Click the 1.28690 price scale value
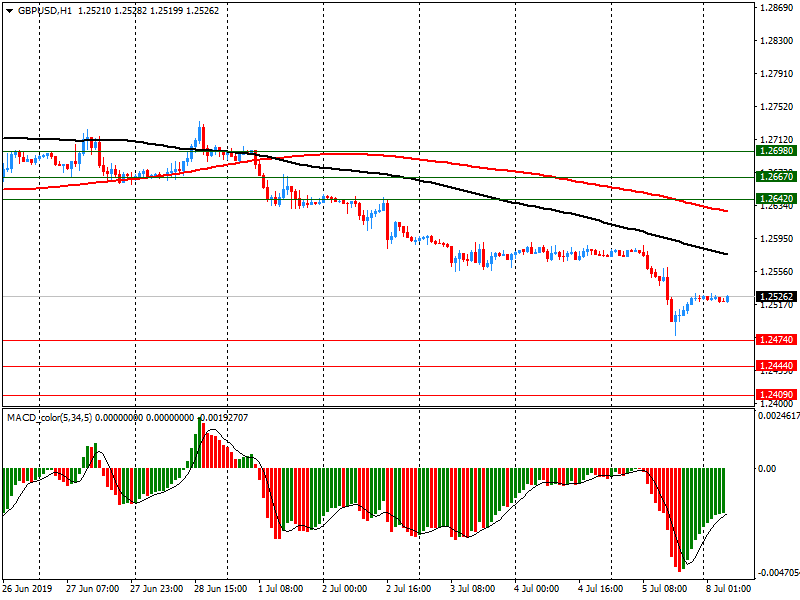The image size is (800, 600). pyautogui.click(x=777, y=8)
